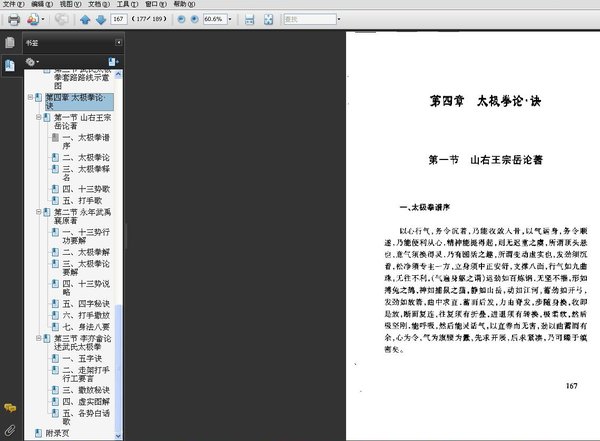
Task: Select bookmark 第三节 李亦畲论述武氏太极拳
Action: [82, 343]
